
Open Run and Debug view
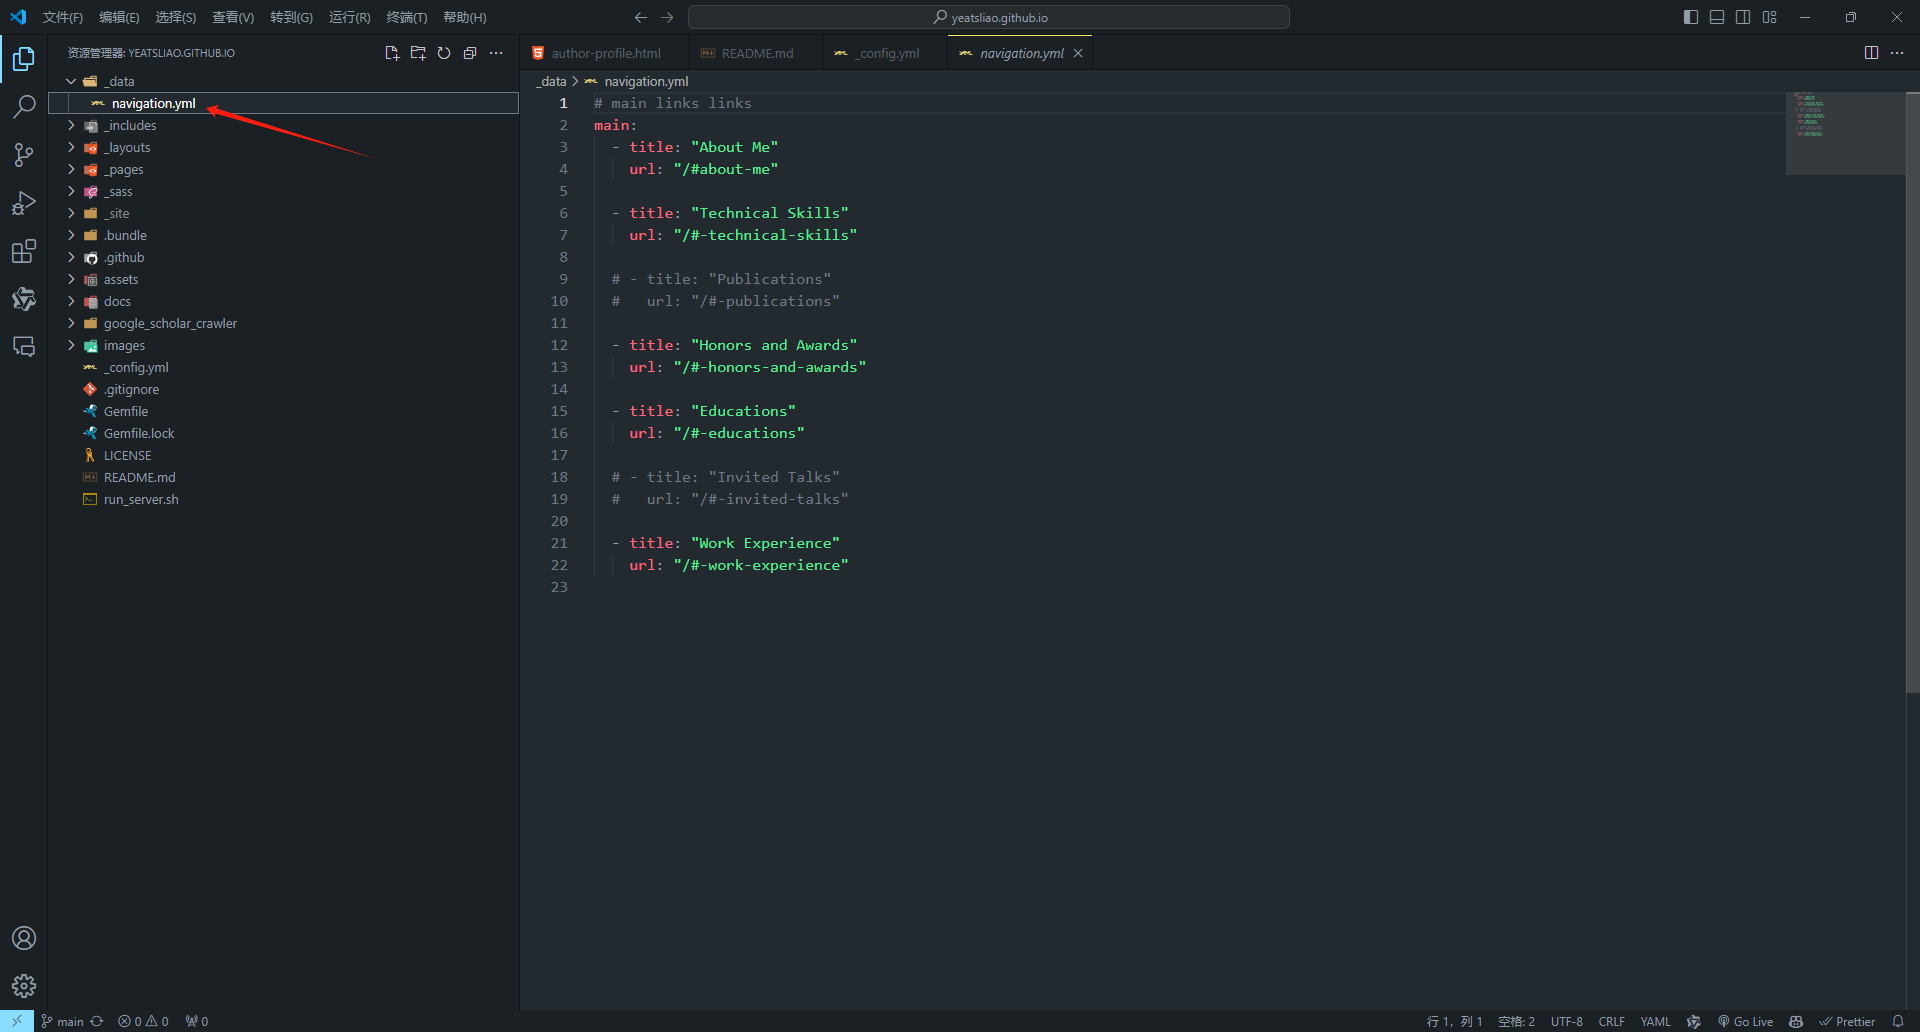pyautogui.click(x=24, y=203)
